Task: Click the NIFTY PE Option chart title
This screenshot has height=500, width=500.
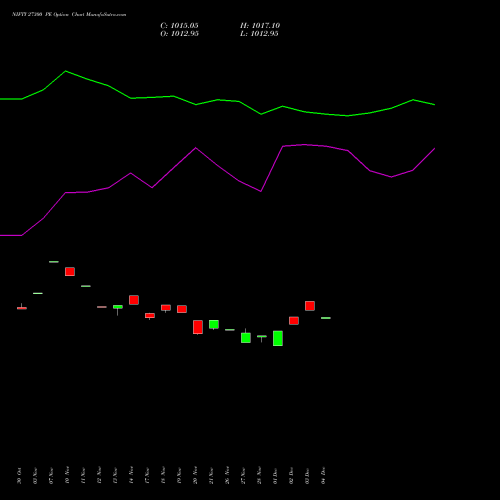Action: click(x=69, y=15)
